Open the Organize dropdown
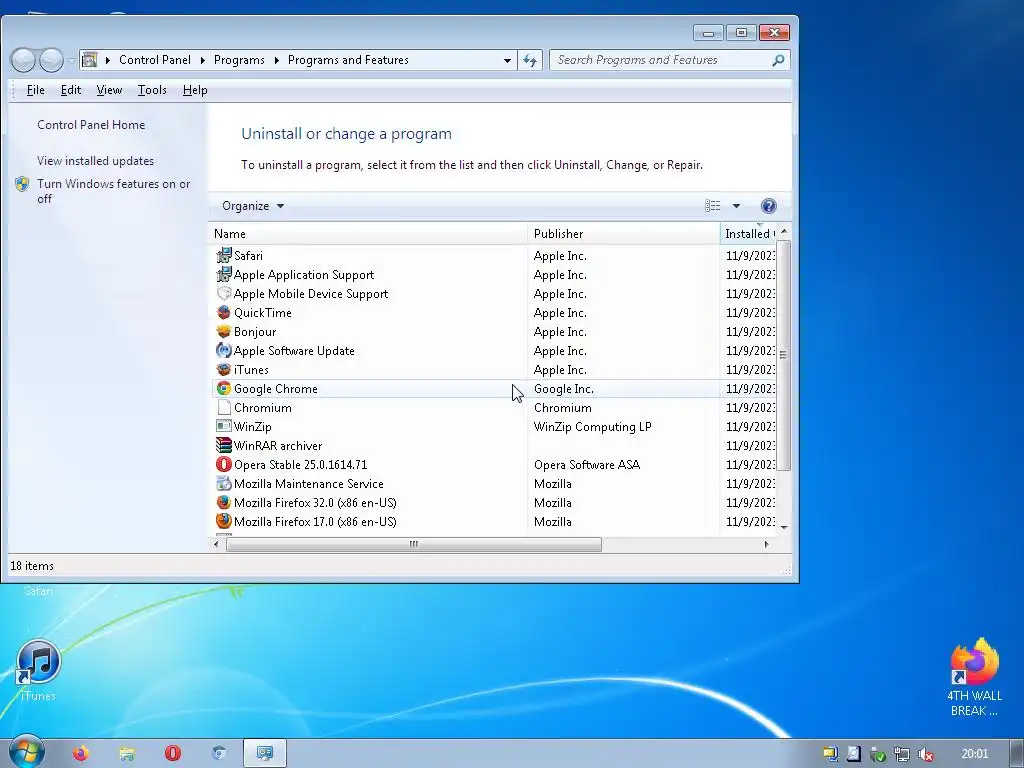Viewport: 1024px width, 768px height. coord(253,206)
